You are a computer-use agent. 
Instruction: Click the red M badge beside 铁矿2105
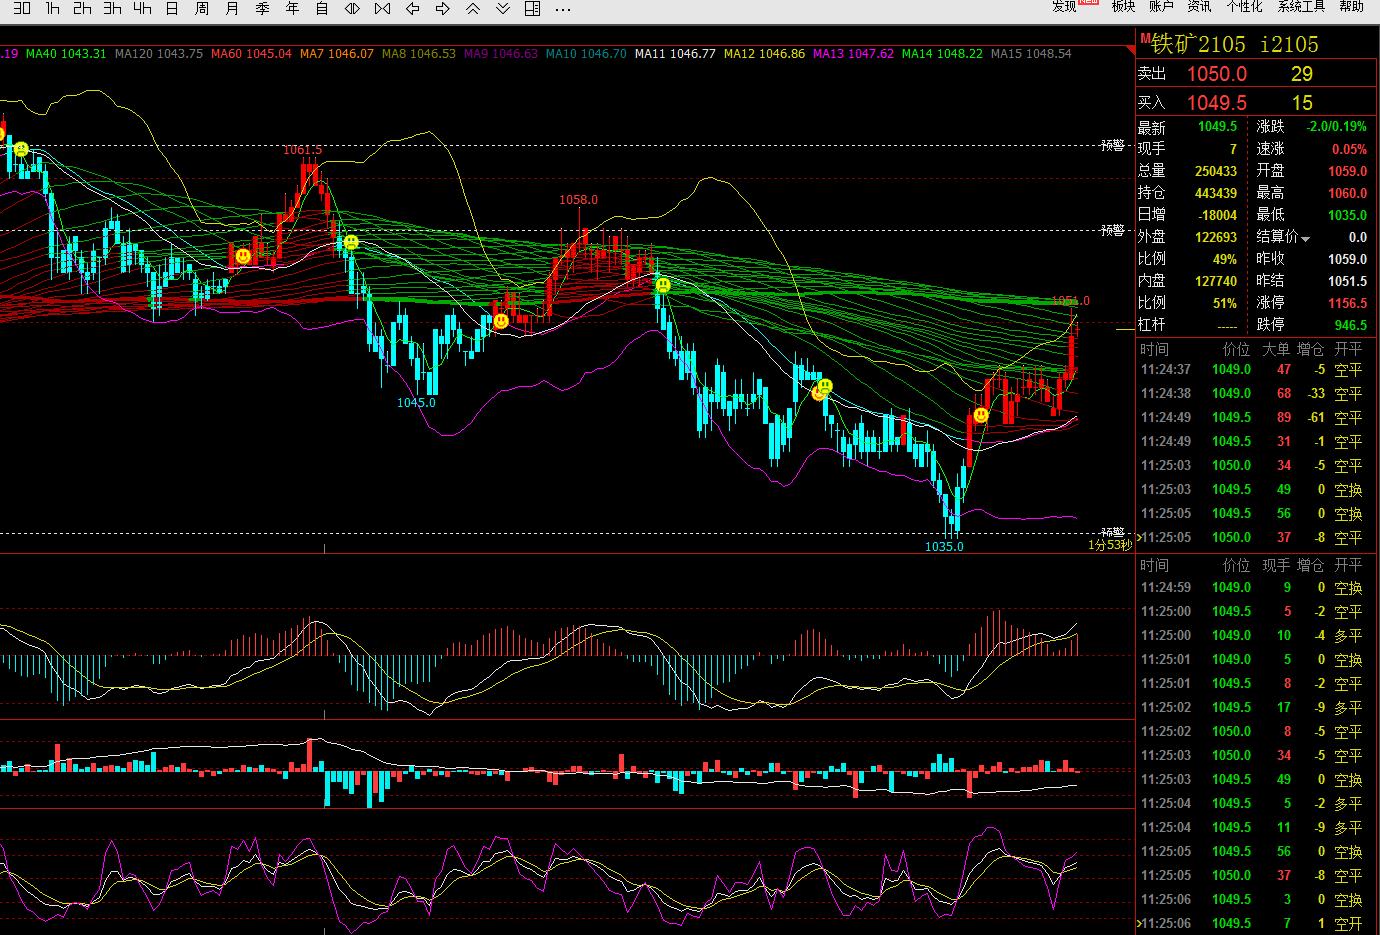click(x=1144, y=38)
